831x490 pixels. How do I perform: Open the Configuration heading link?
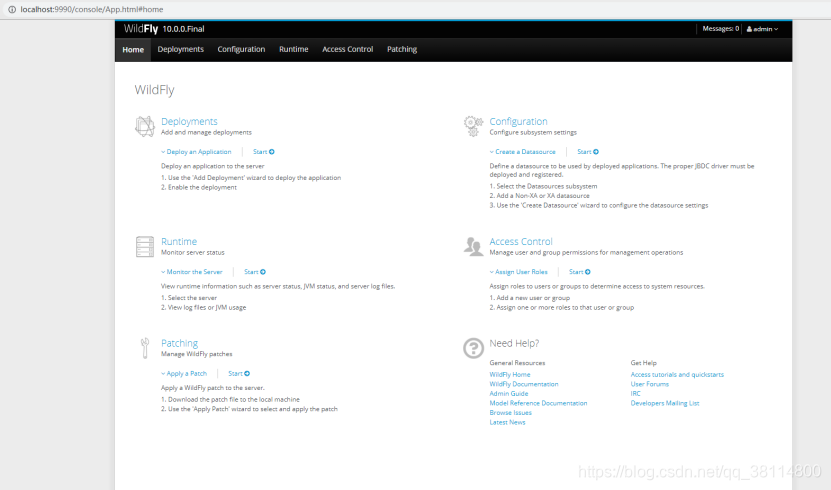pyautogui.click(x=518, y=121)
